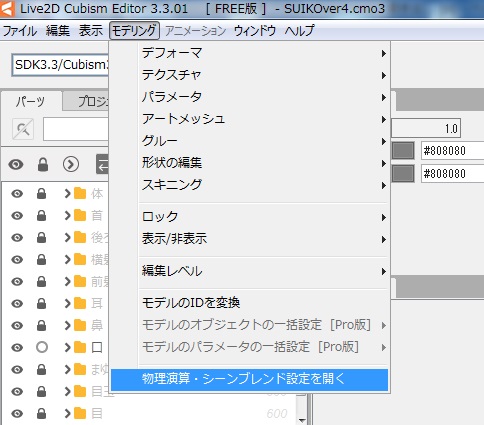Toggle visibility of 口 folder
The image size is (484, 425).
click(17, 348)
